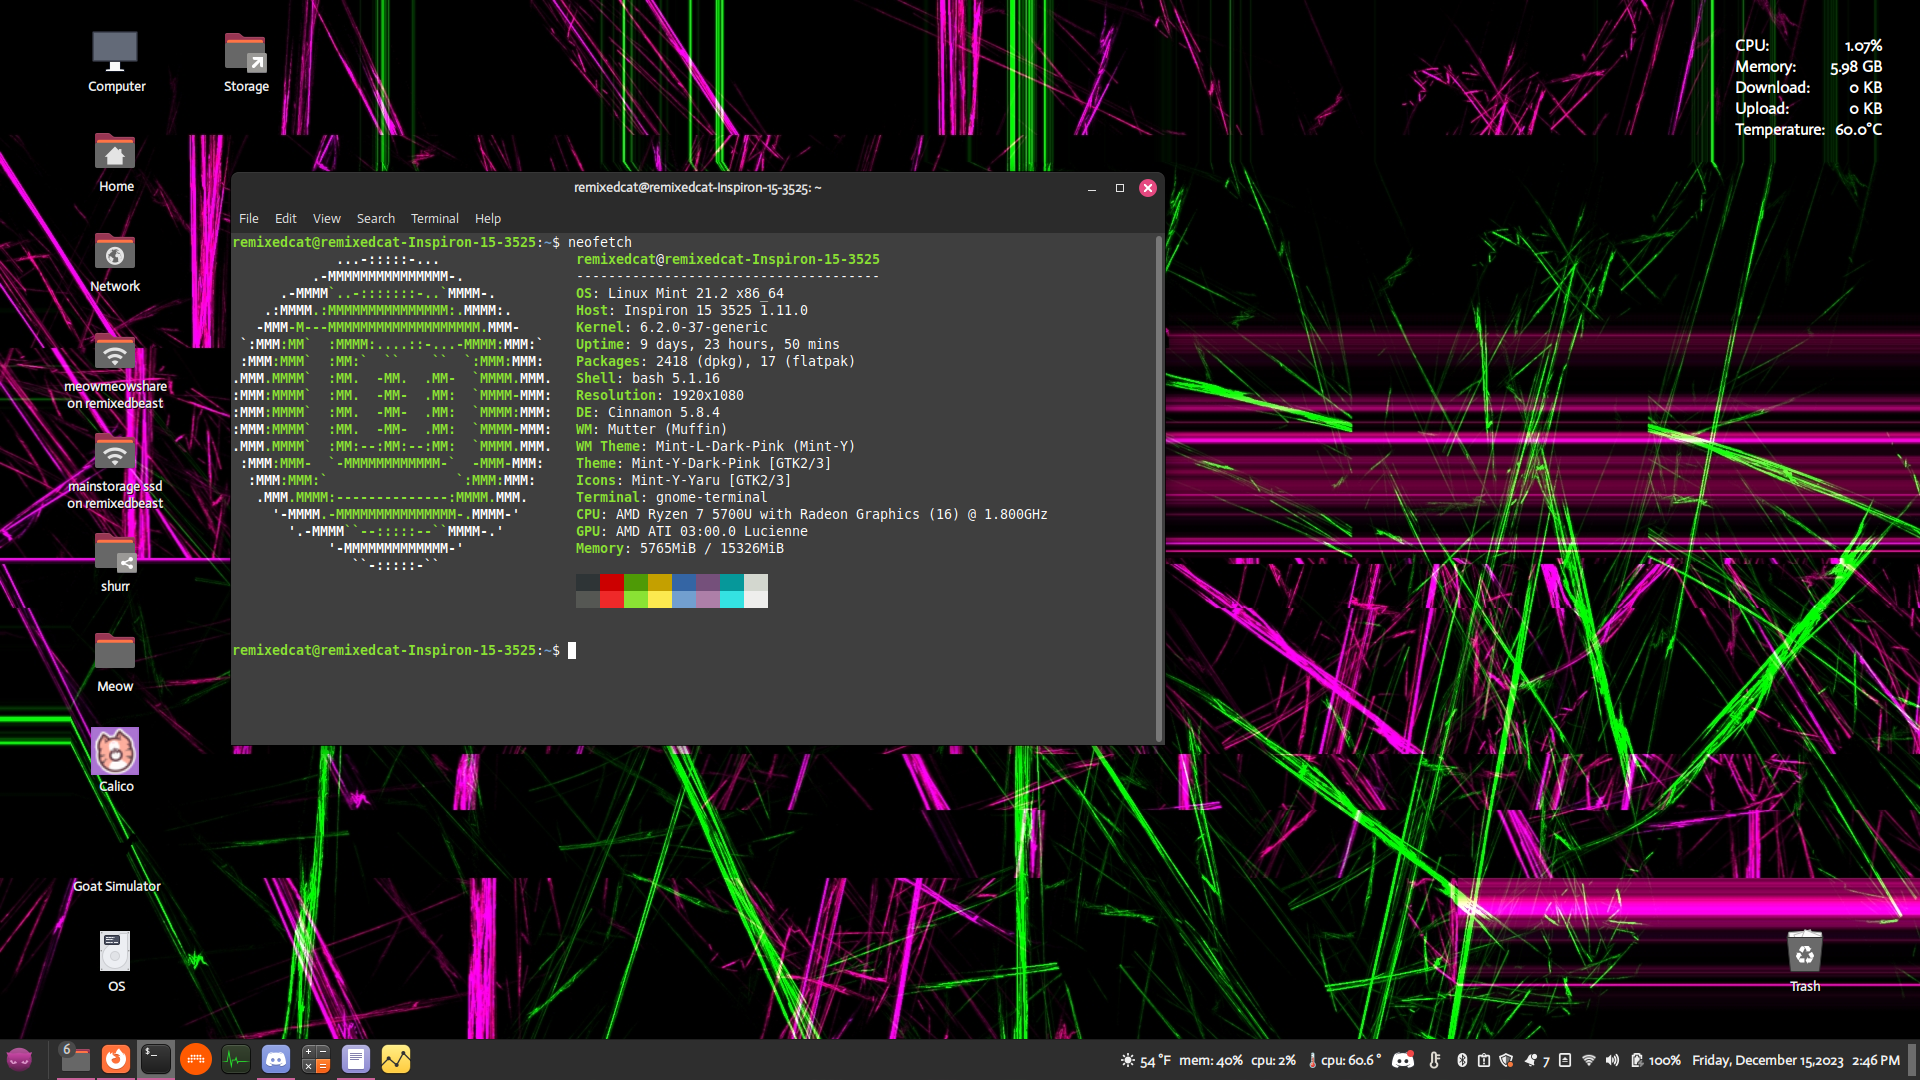
Task: Open the terminal Search menu
Action: coord(376,218)
